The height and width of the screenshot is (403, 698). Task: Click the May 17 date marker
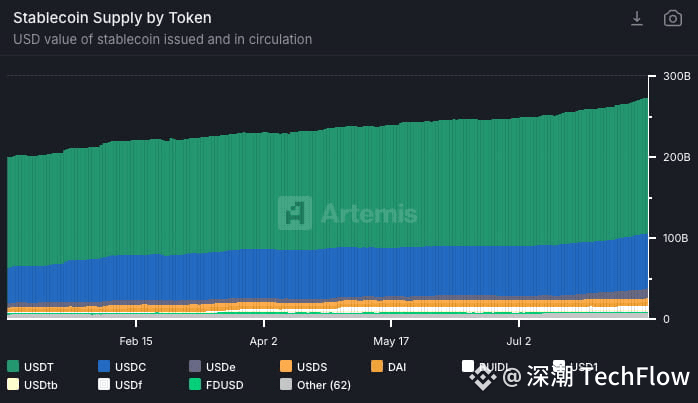tap(391, 341)
